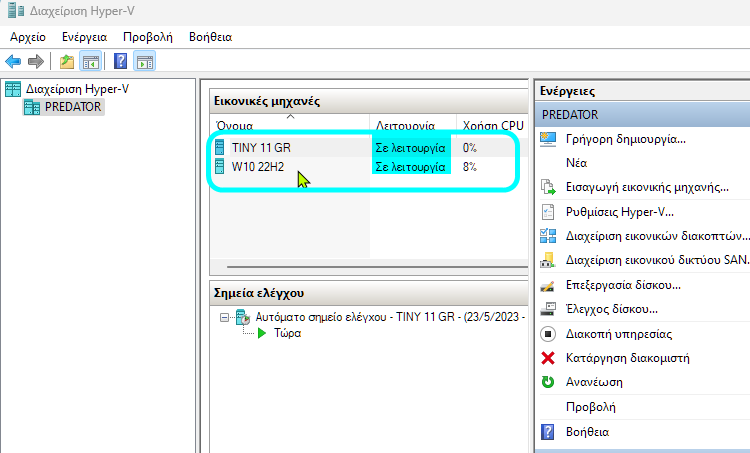The width and height of the screenshot is (750, 453).
Task: Select the Τώρα checkpoint entry
Action: click(287, 333)
